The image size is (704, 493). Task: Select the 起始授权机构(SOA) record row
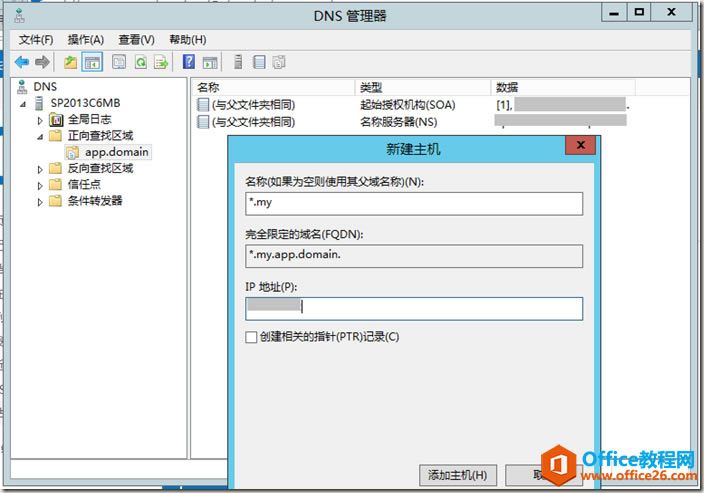click(413, 105)
